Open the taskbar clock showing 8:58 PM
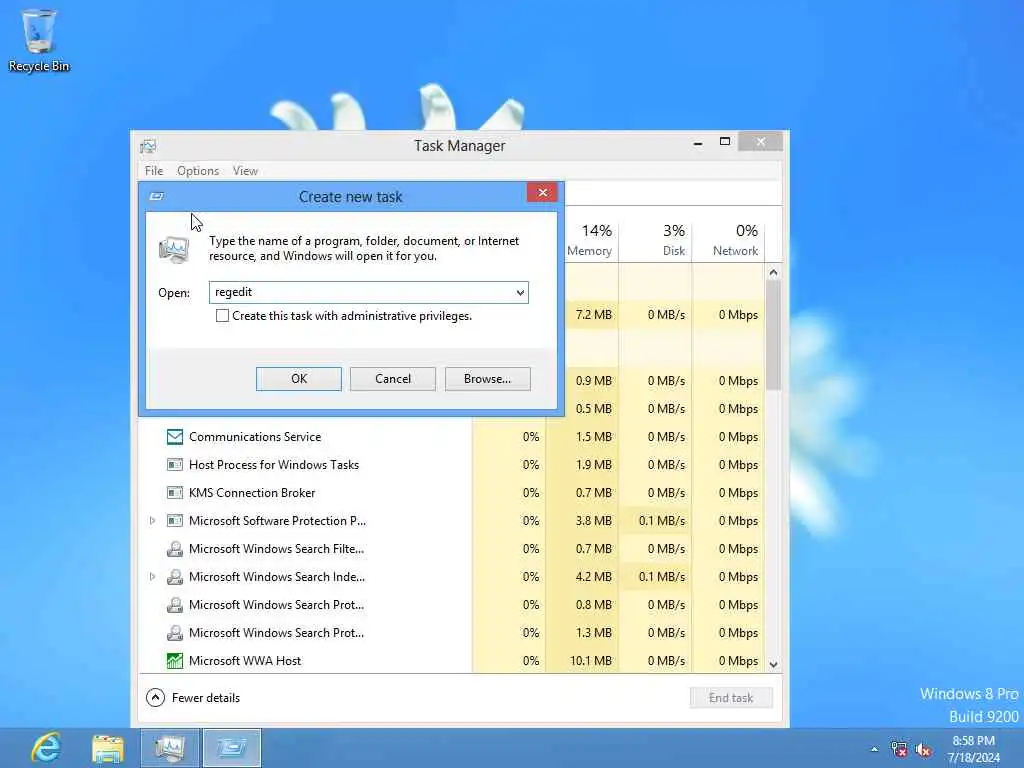This screenshot has width=1024, height=768. [x=973, y=749]
